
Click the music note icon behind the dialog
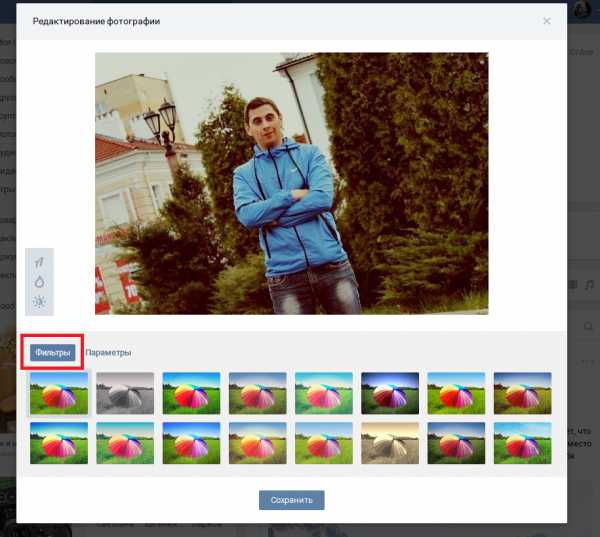[589, 284]
